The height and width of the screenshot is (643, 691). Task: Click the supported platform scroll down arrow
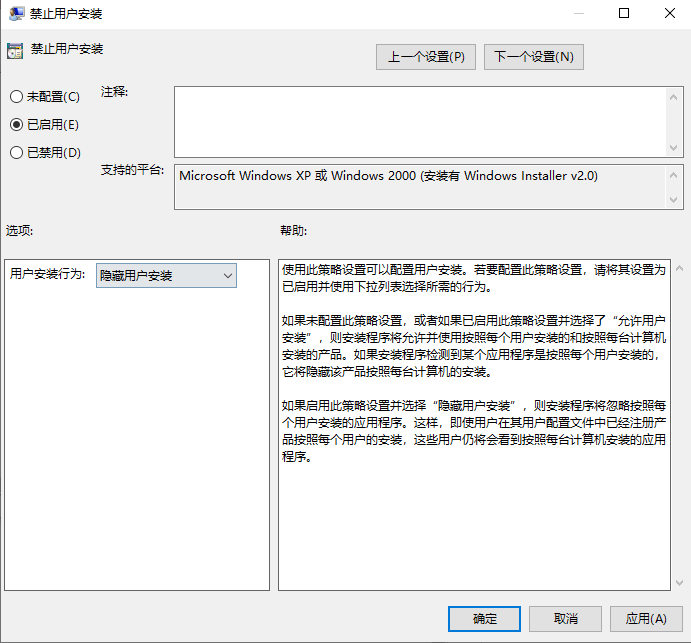(x=674, y=200)
